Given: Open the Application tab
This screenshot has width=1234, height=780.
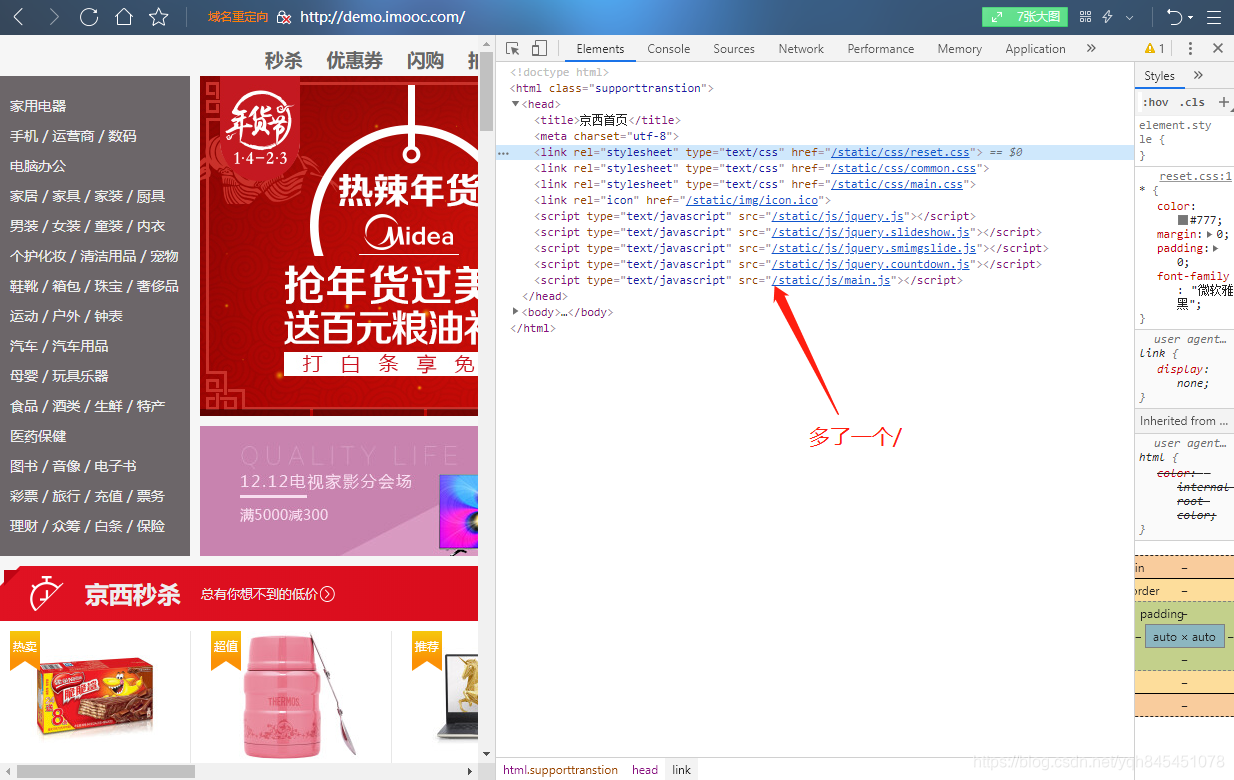Looking at the screenshot, I should (x=1035, y=48).
